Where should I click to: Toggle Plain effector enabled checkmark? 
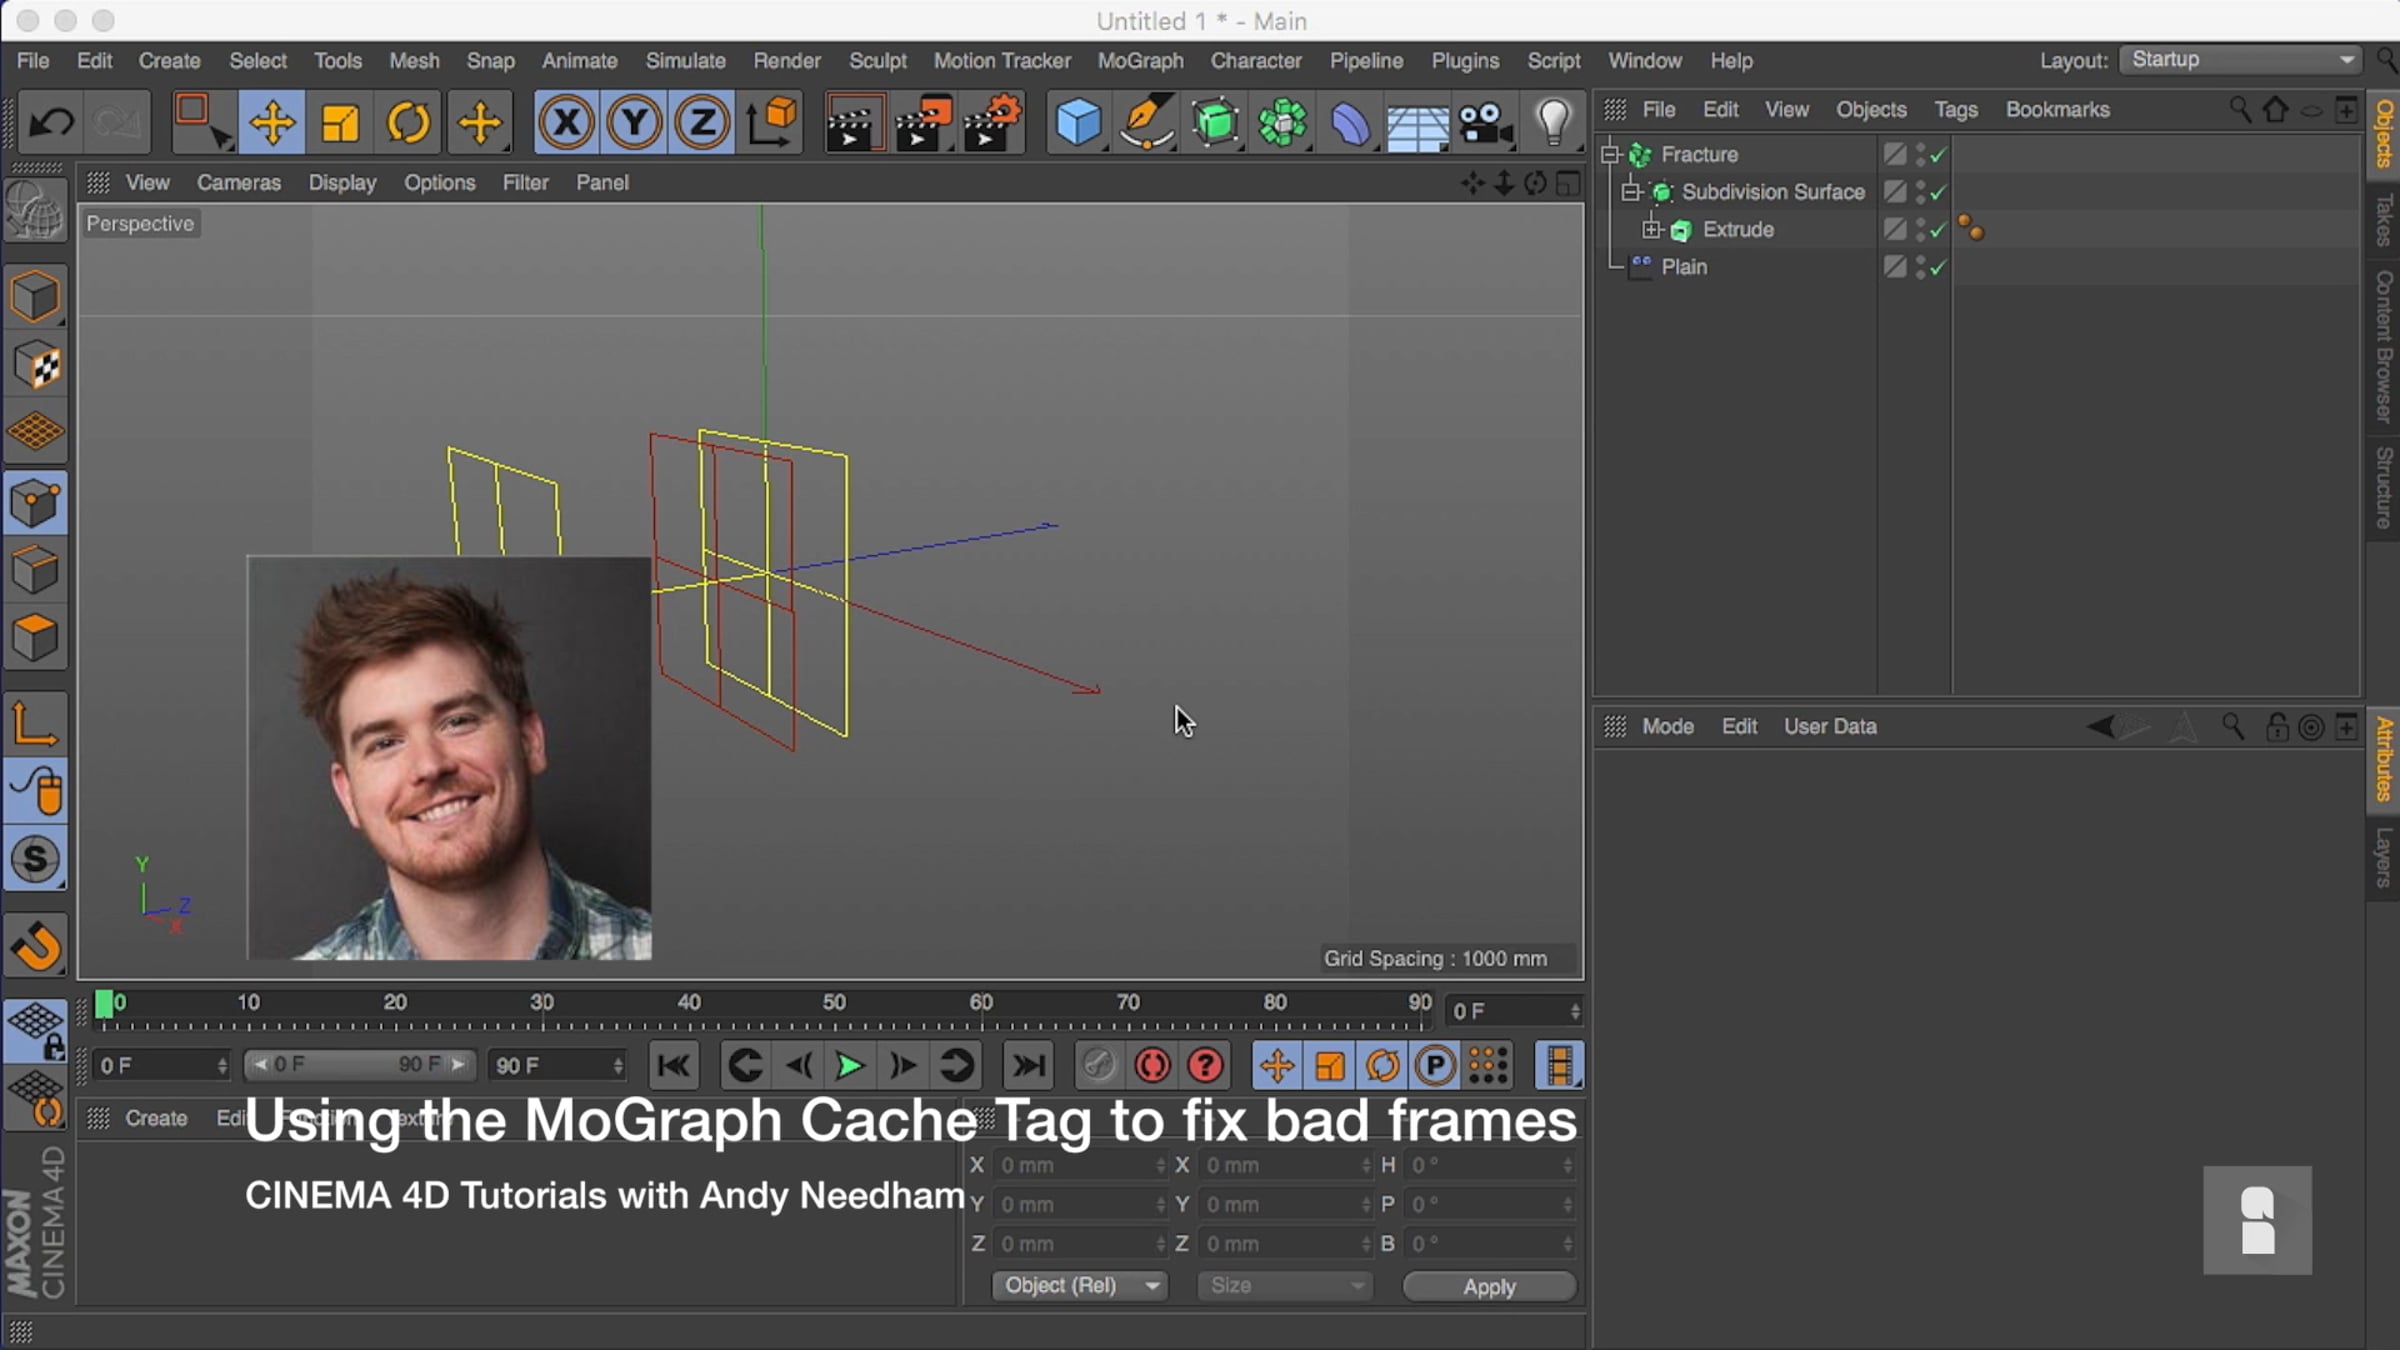(x=1939, y=268)
